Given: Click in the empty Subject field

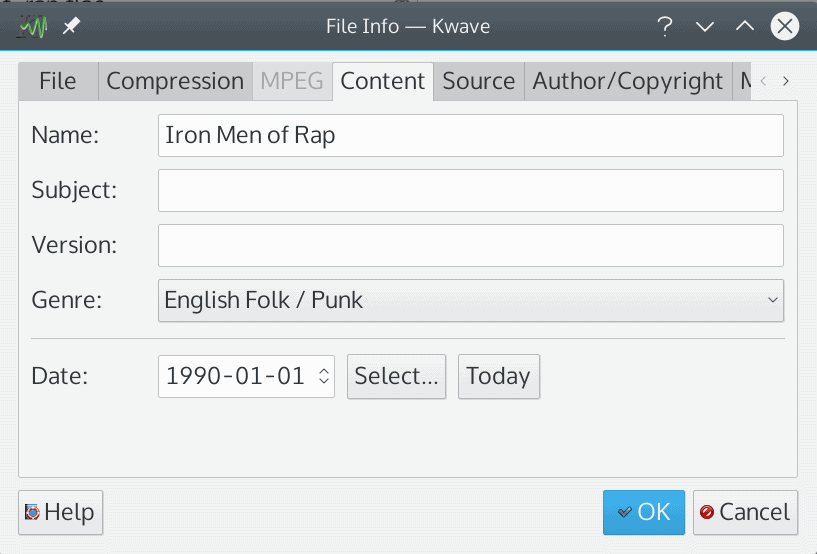Looking at the screenshot, I should pyautogui.click(x=471, y=190).
